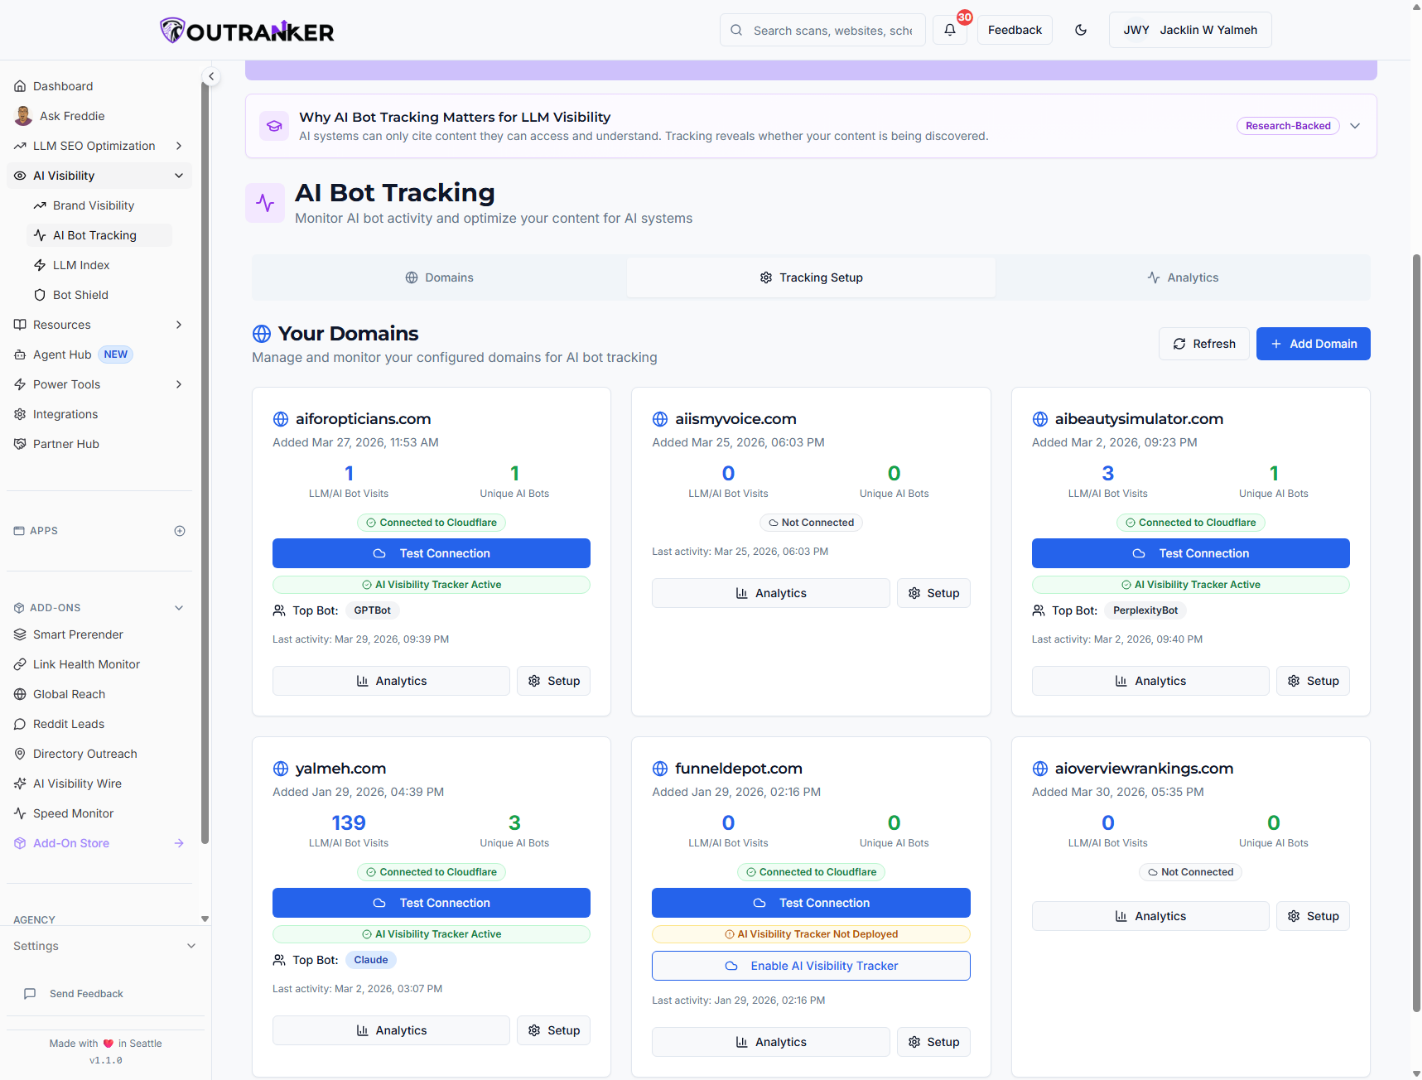Image resolution: width=1422 pixels, height=1080 pixels.
Task: Toggle dark mode with the moon icon
Action: [1081, 29]
